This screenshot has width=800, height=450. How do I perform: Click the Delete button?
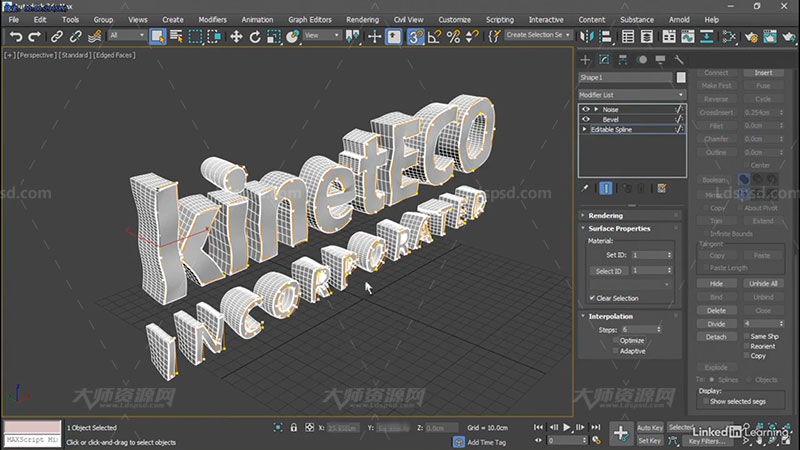pos(716,310)
